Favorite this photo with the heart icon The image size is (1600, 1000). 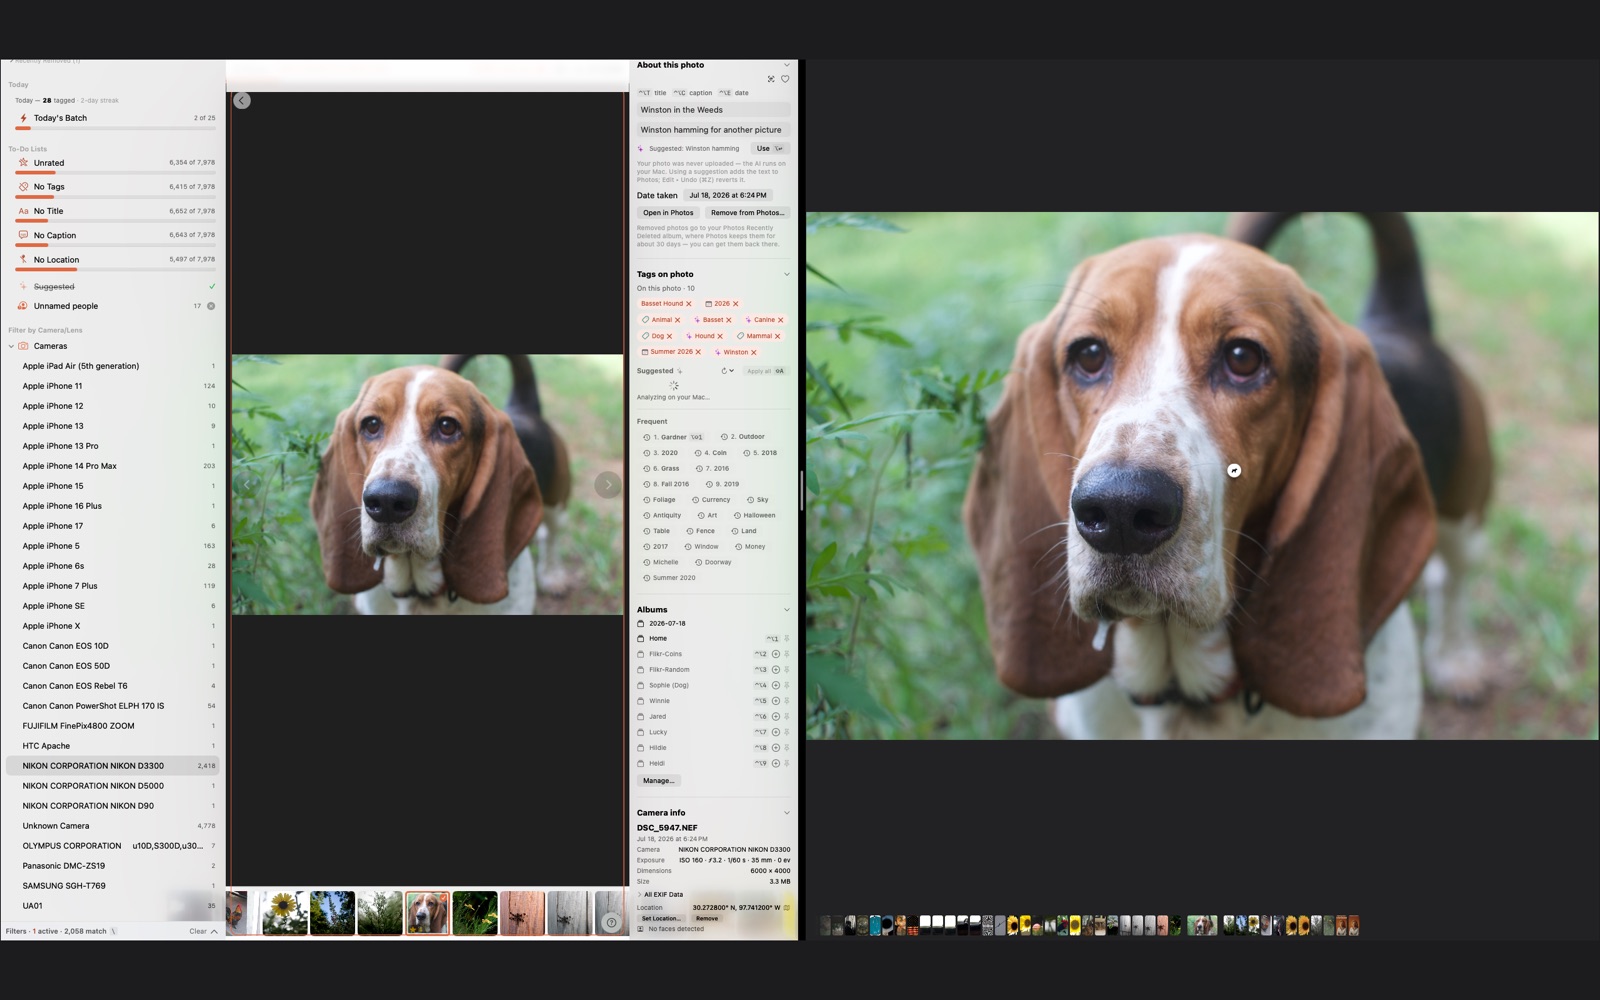tap(785, 79)
